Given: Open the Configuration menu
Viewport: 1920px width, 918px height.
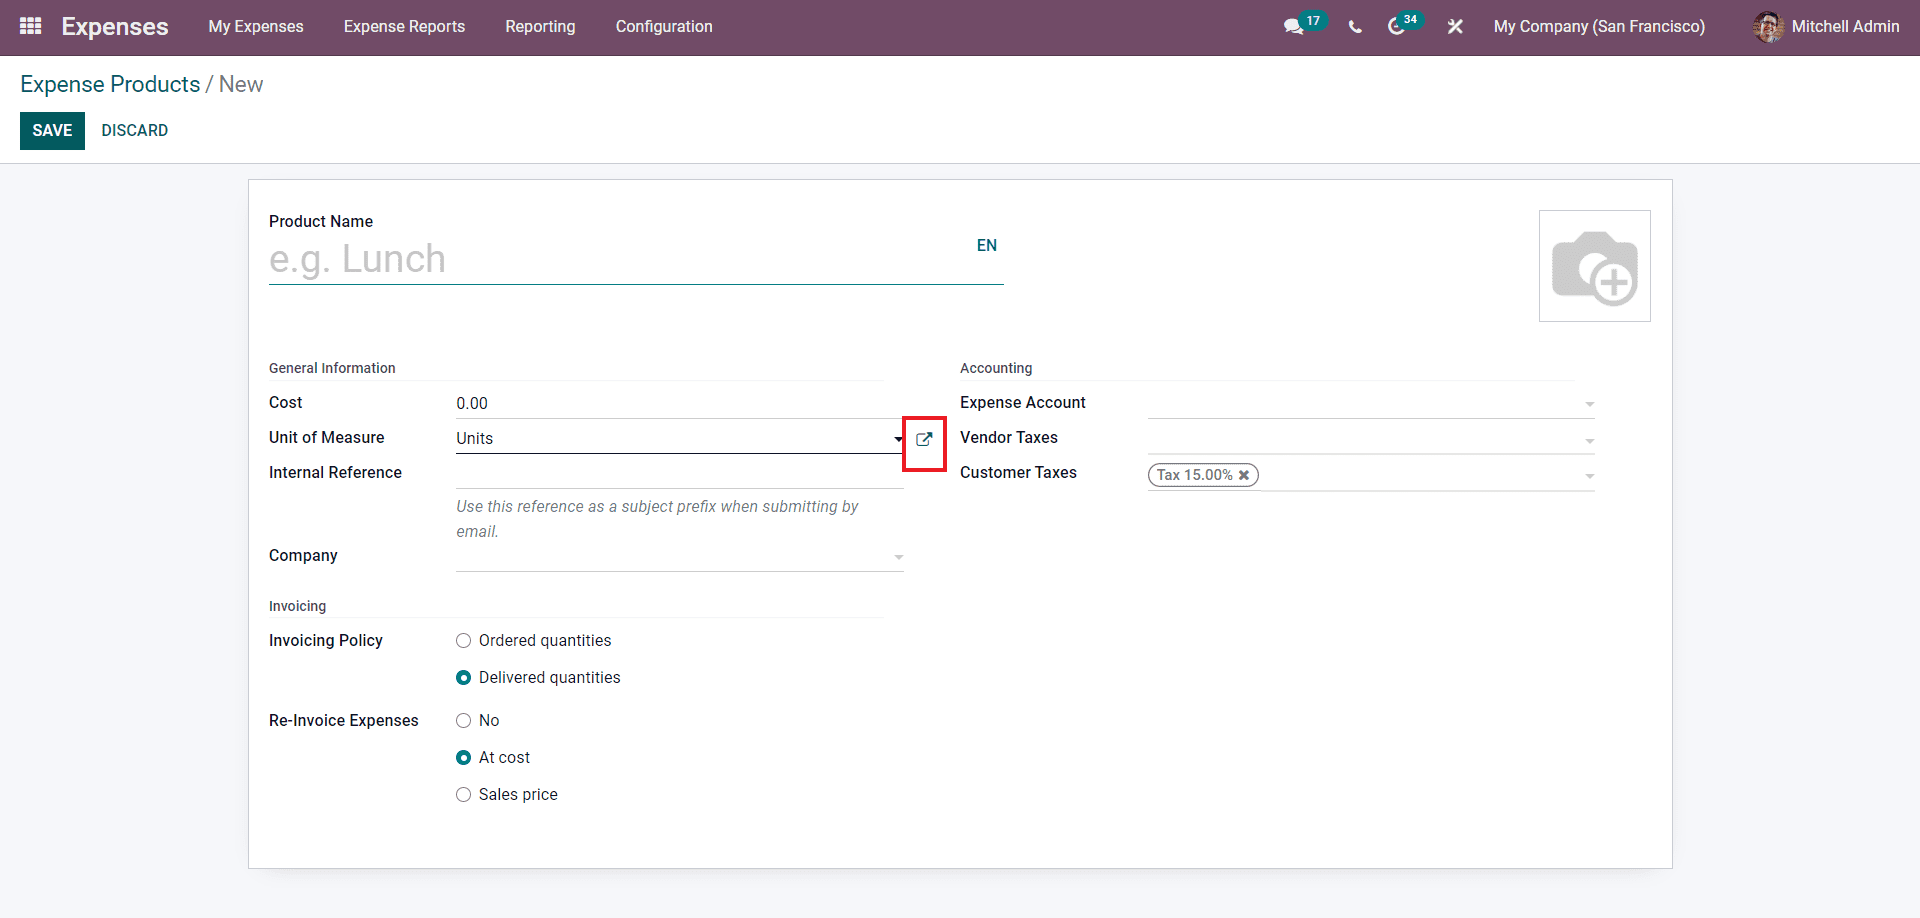Looking at the screenshot, I should coord(664,27).
